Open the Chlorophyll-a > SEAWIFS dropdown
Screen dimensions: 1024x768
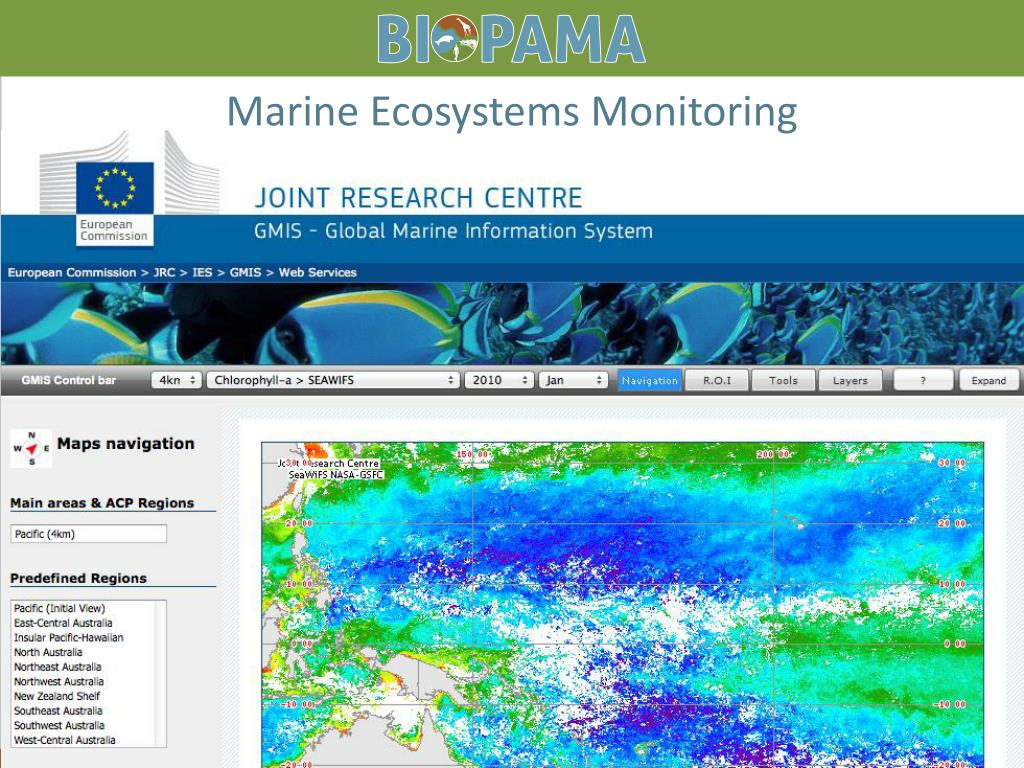coord(333,380)
